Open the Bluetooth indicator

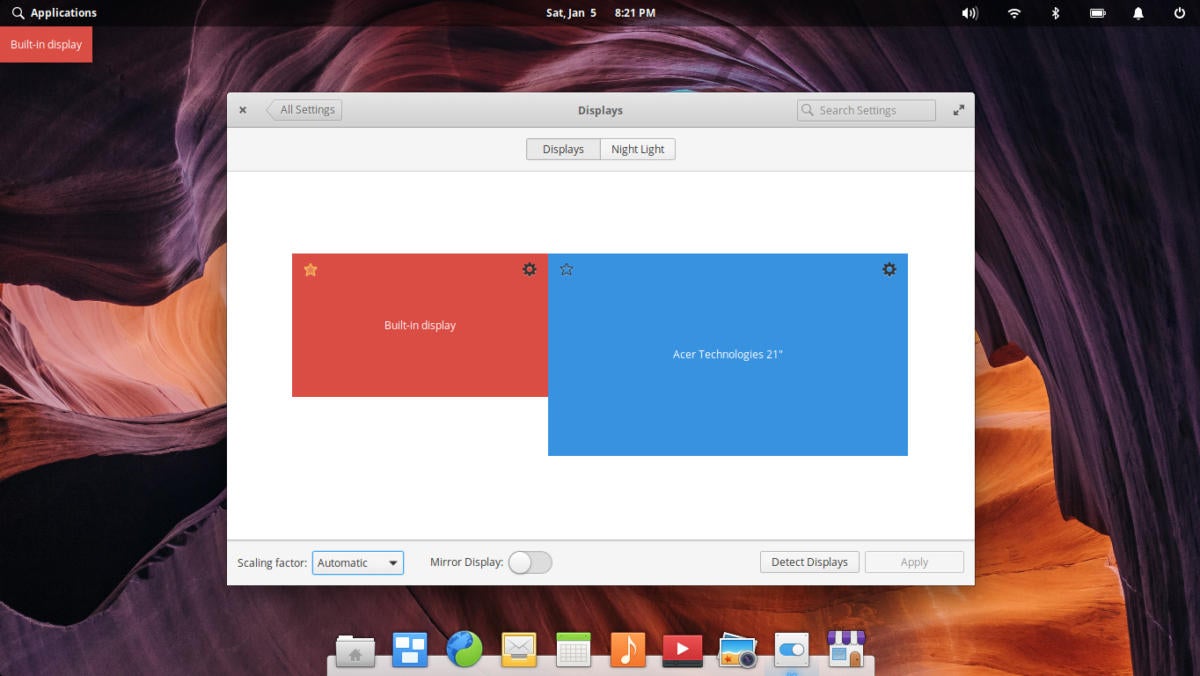1055,13
